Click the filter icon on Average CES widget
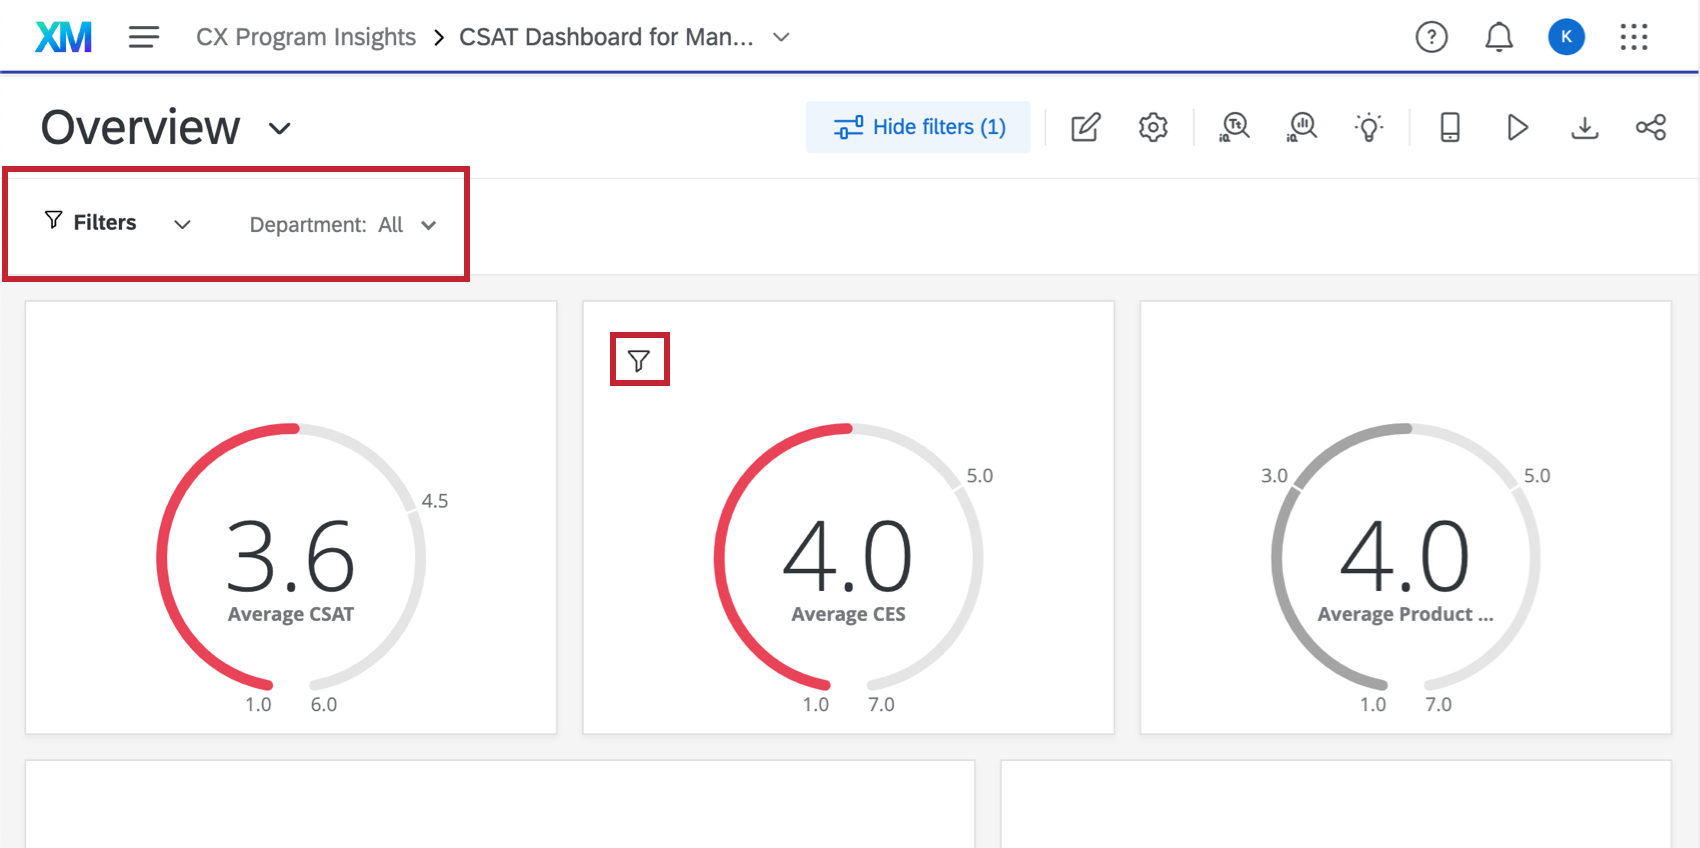Screen dimensions: 1700x848 click(x=639, y=360)
